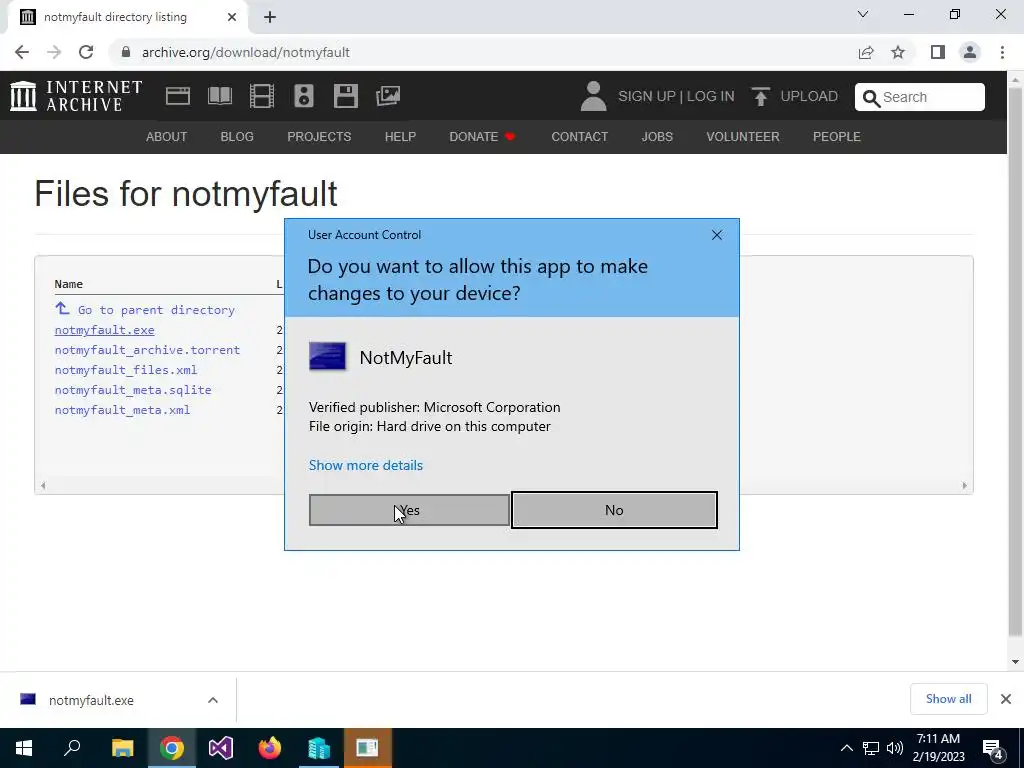Open the Chrome side panel icon
The height and width of the screenshot is (768, 1024).
[x=938, y=52]
